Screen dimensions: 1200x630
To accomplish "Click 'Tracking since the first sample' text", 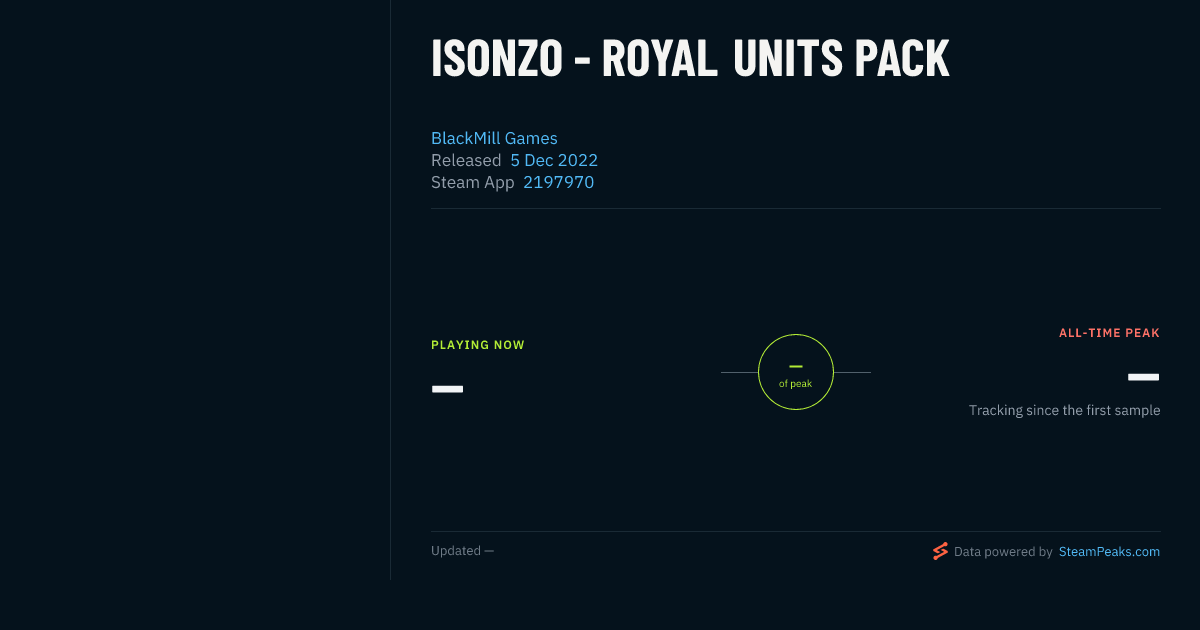I will tap(1064, 410).
